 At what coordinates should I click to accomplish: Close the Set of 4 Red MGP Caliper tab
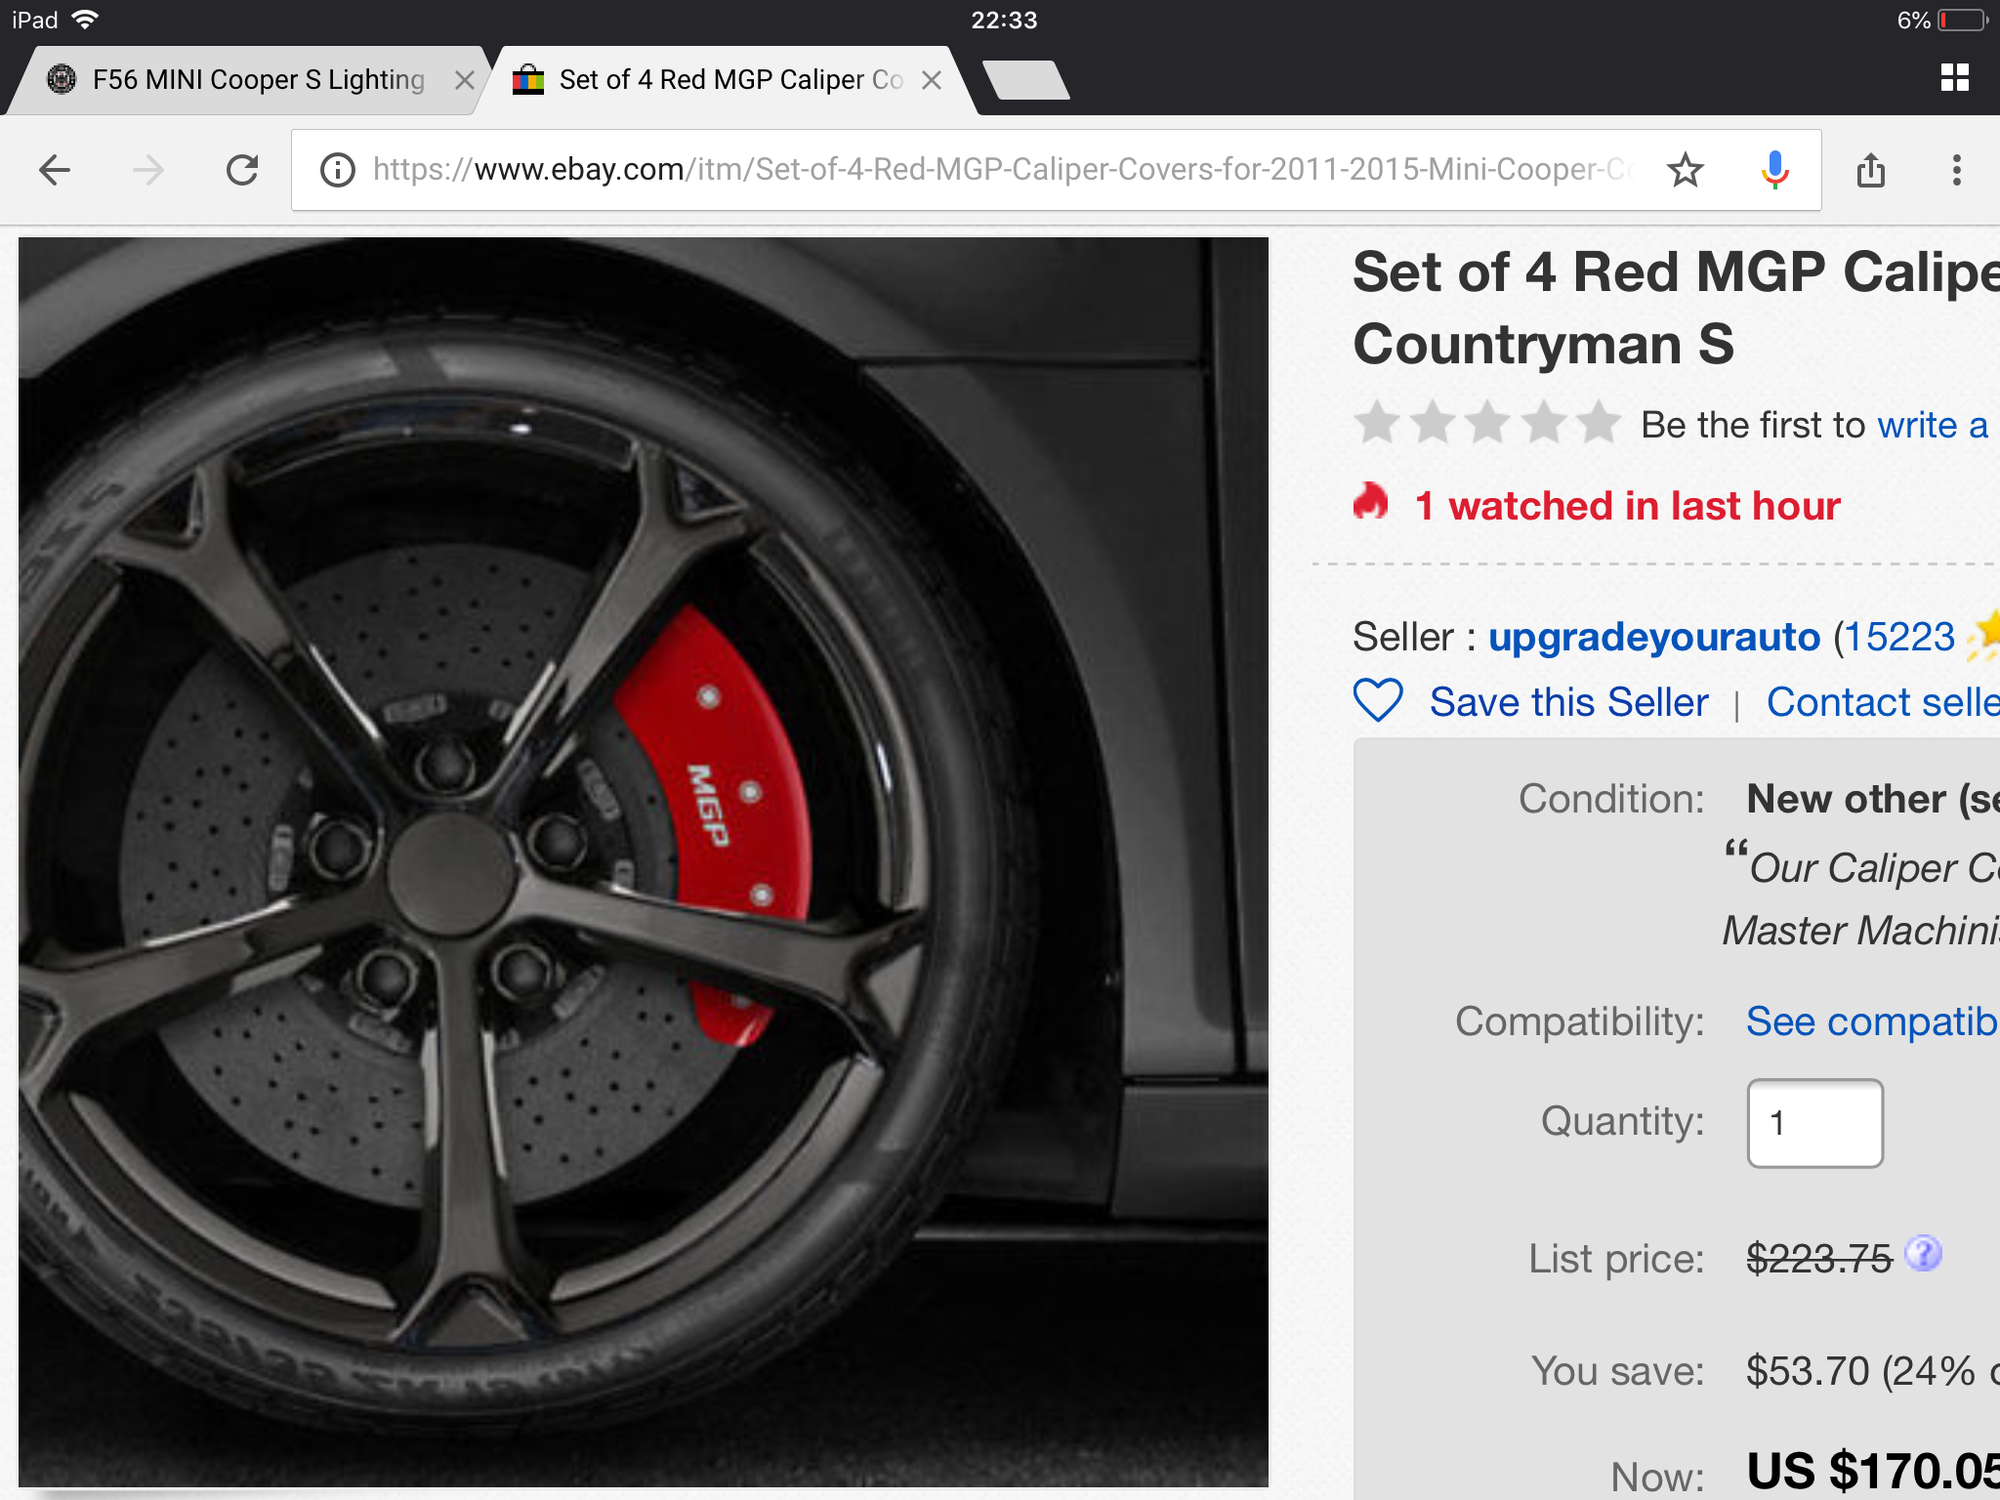pos(931,80)
